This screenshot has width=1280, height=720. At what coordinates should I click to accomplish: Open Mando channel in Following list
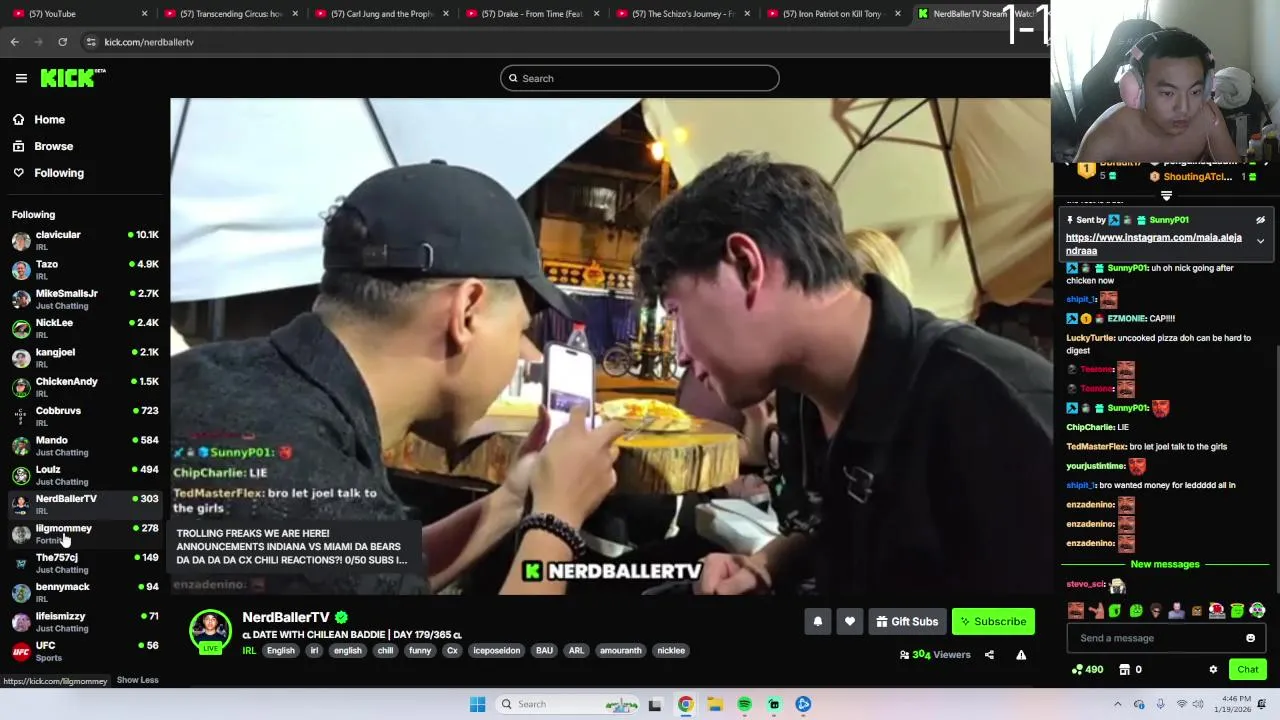85,445
